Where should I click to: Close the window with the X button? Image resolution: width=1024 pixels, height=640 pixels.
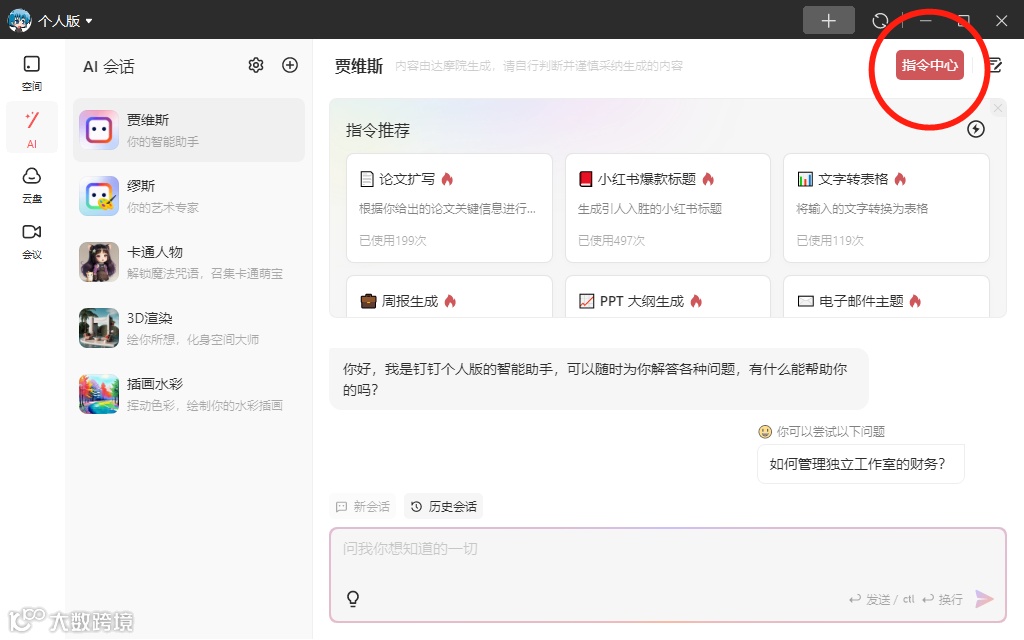[x=1001, y=21]
